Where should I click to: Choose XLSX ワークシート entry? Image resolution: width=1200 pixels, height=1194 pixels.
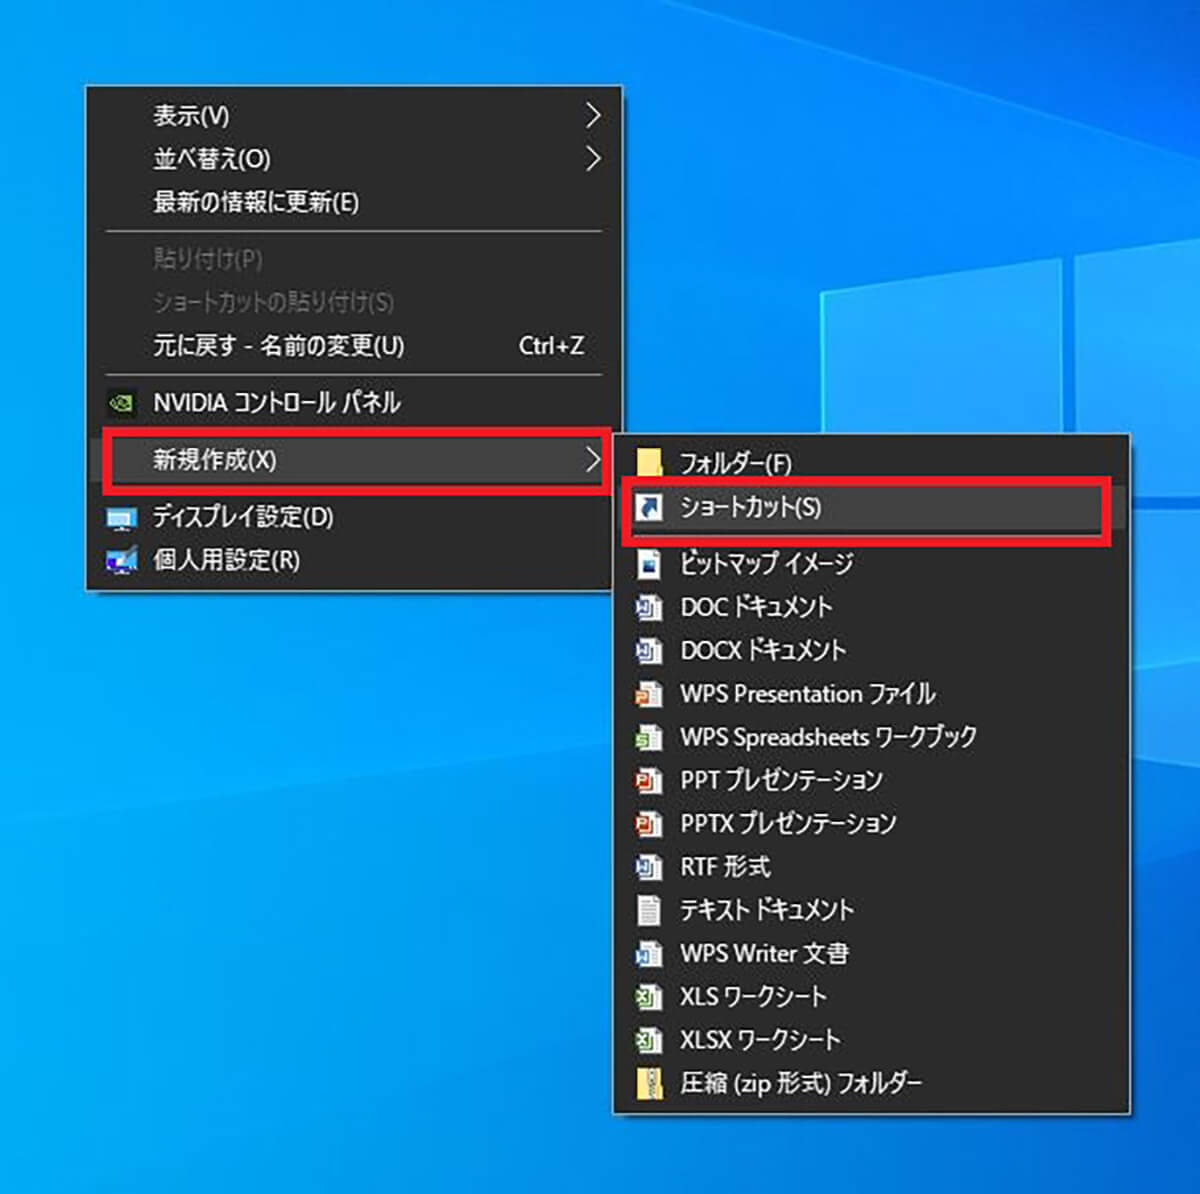pyautogui.click(x=760, y=1040)
